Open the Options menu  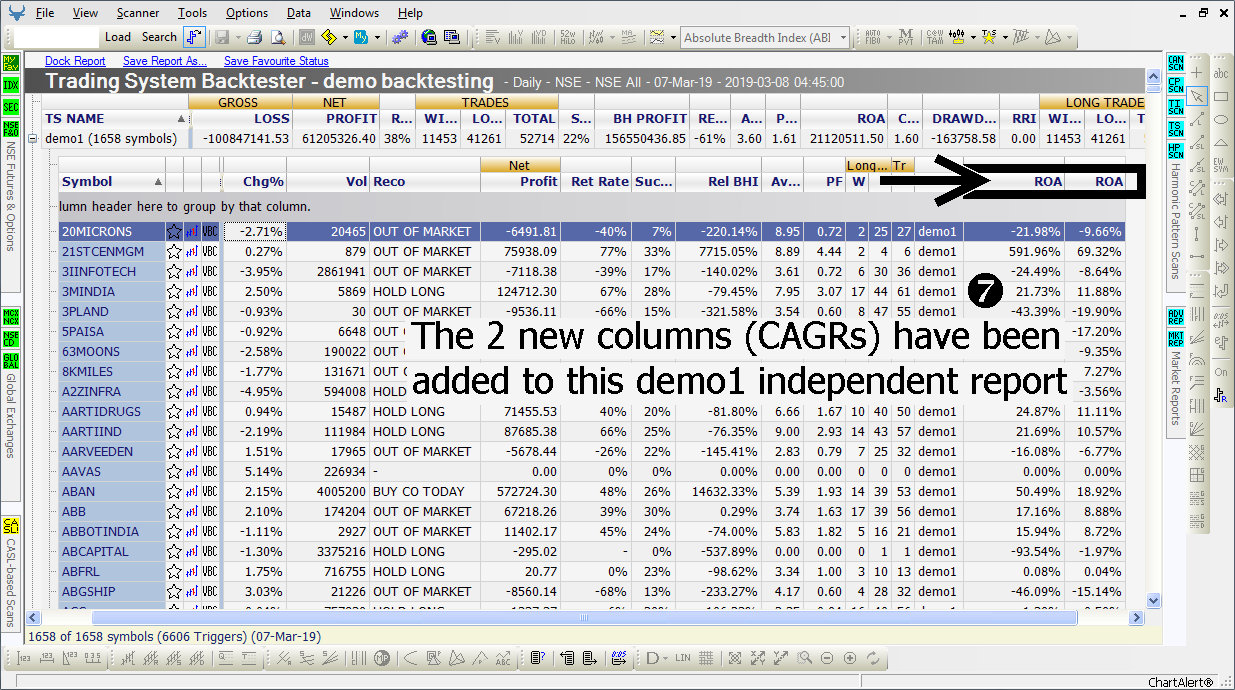pyautogui.click(x=247, y=13)
